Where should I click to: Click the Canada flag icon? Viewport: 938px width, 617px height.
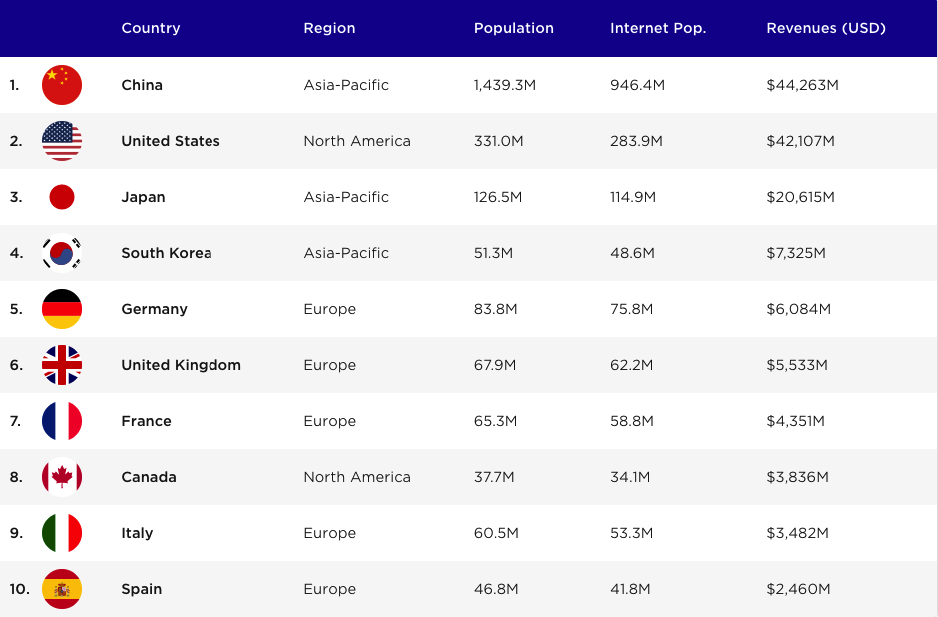tap(62, 477)
